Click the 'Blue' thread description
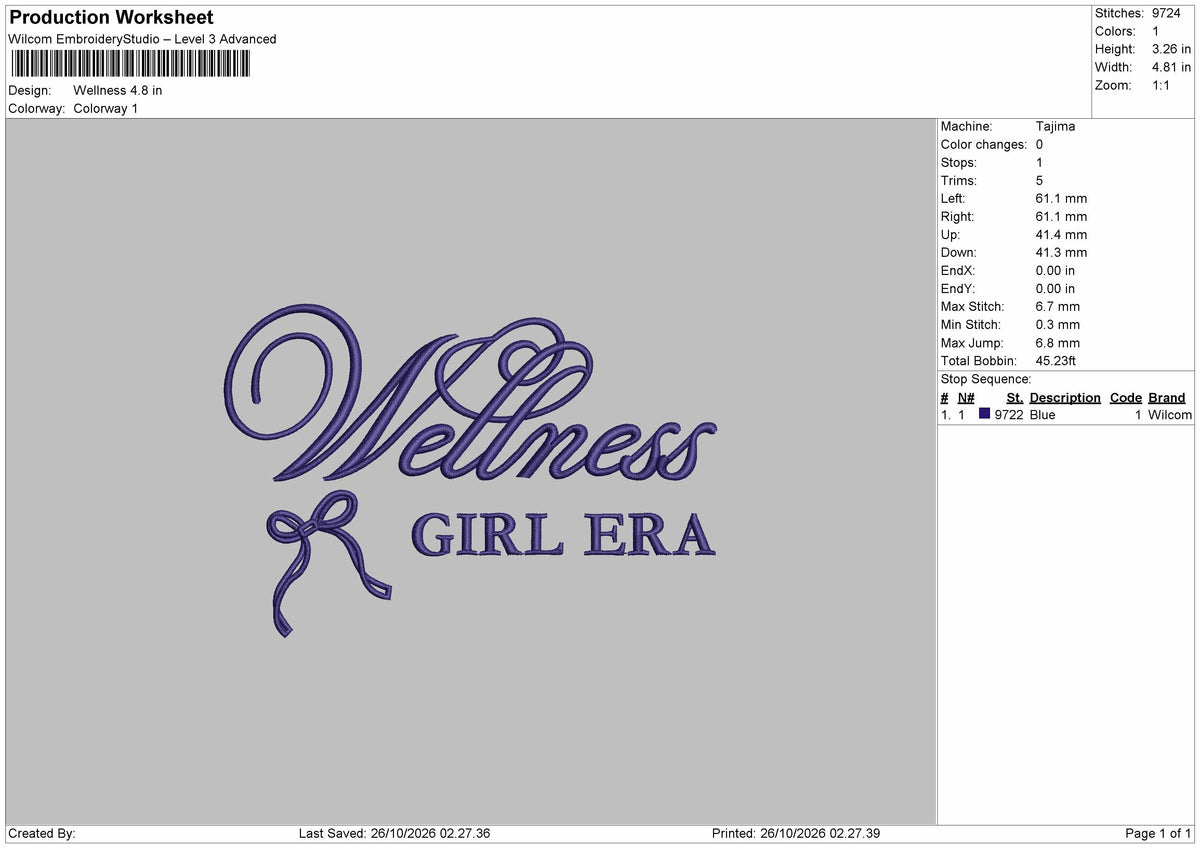Screen dimensions: 1200x848 coord(1042,414)
